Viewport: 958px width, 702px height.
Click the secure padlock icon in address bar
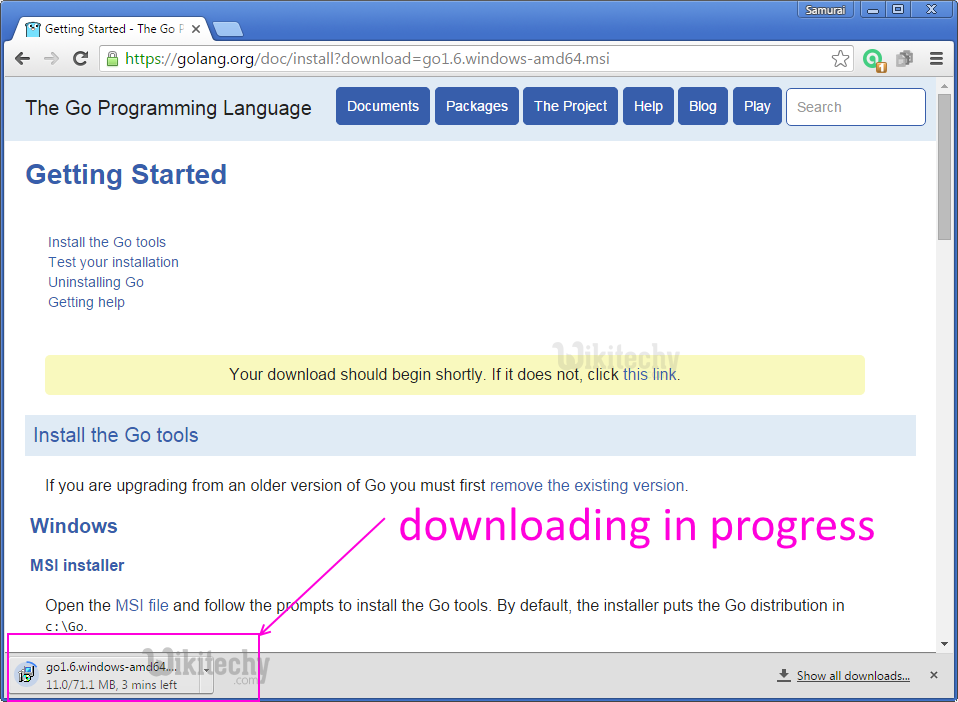pyautogui.click(x=113, y=59)
